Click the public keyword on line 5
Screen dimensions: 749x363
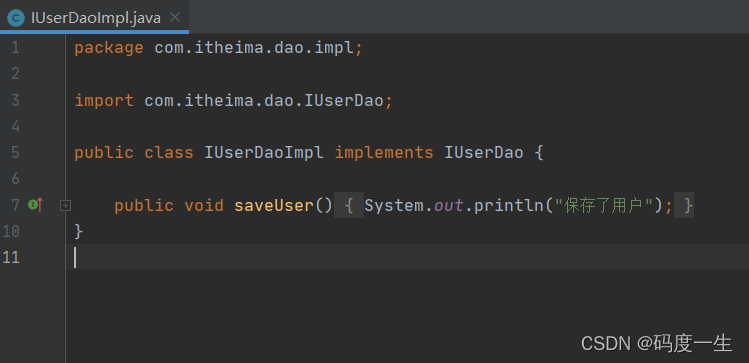tap(104, 153)
